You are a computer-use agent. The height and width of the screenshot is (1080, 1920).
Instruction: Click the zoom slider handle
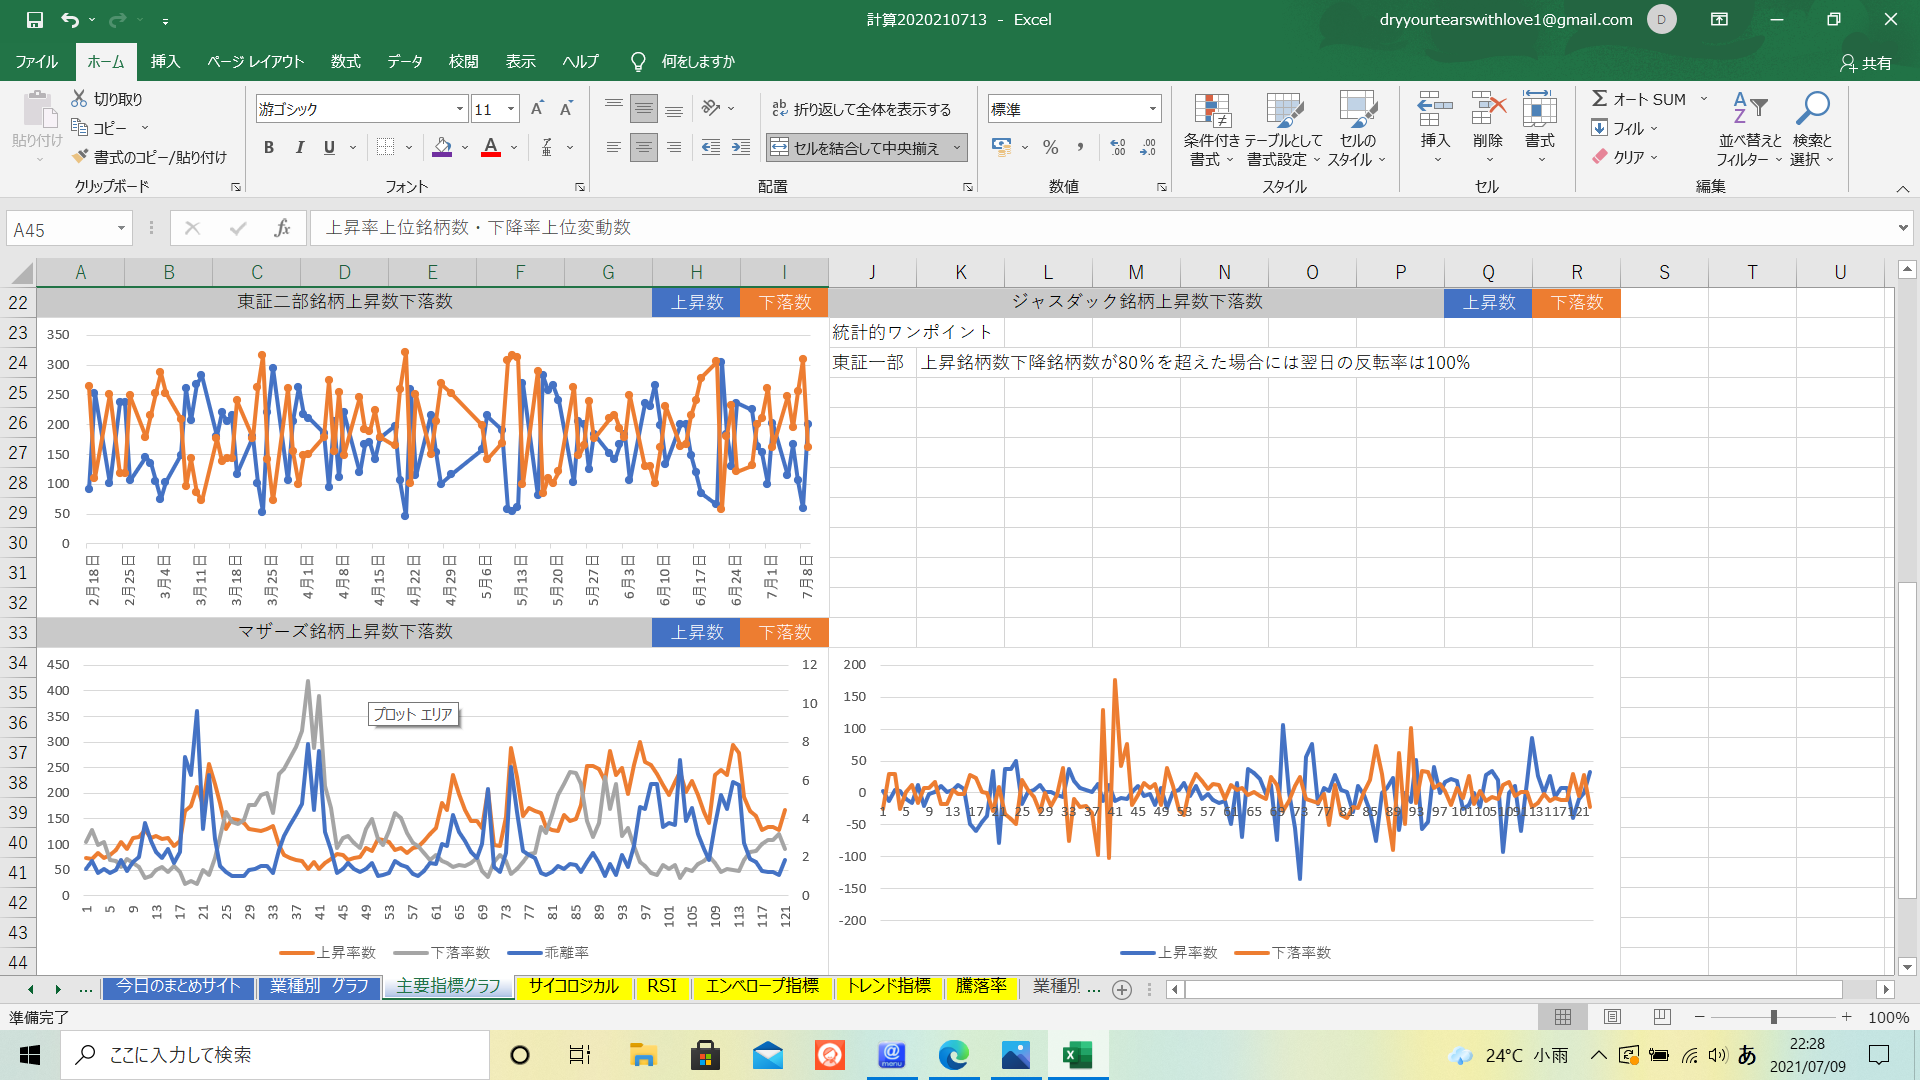[x=1774, y=1017]
